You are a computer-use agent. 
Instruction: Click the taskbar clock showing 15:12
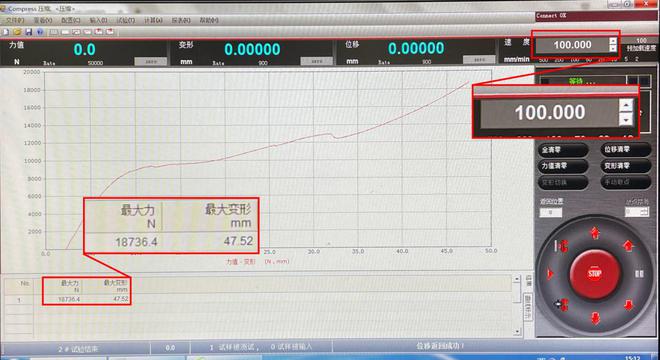[x=633, y=358]
